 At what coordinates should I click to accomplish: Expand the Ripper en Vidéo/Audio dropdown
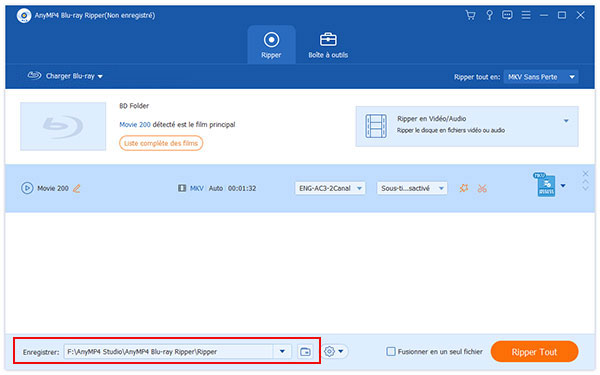pos(566,121)
